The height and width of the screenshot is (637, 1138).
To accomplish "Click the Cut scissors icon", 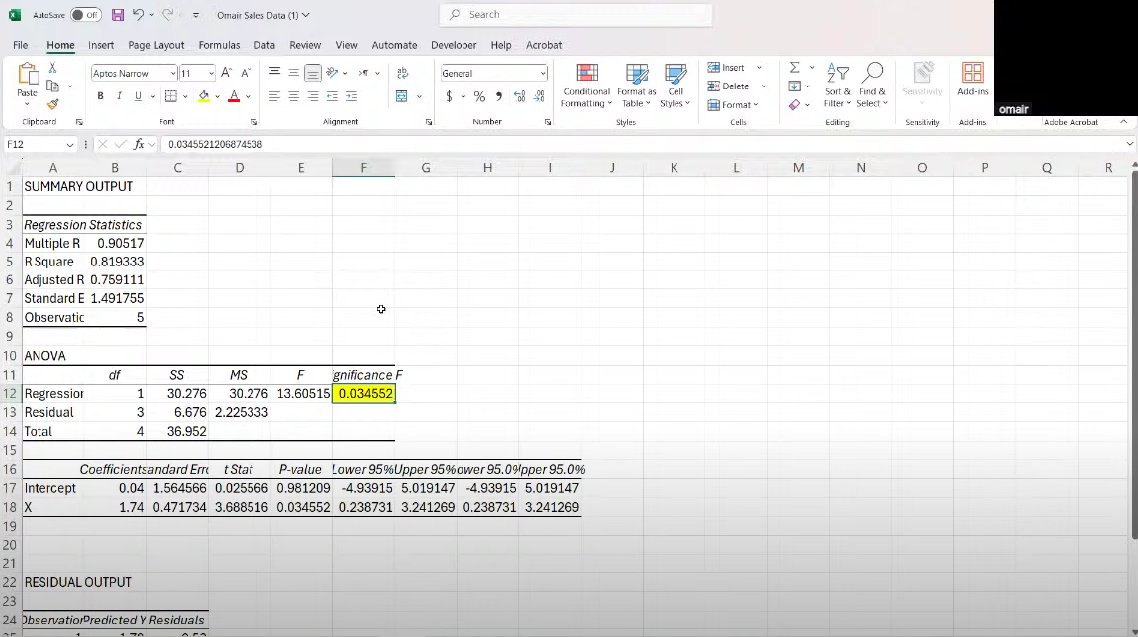I will (52, 67).
